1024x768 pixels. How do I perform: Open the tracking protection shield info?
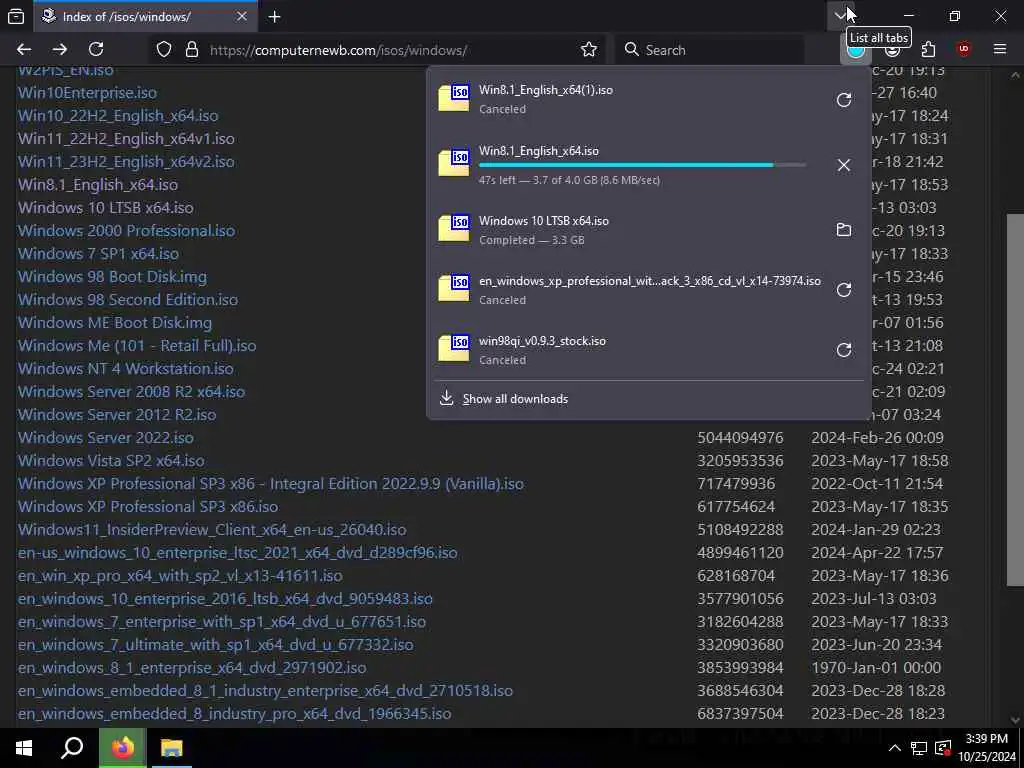pos(164,50)
